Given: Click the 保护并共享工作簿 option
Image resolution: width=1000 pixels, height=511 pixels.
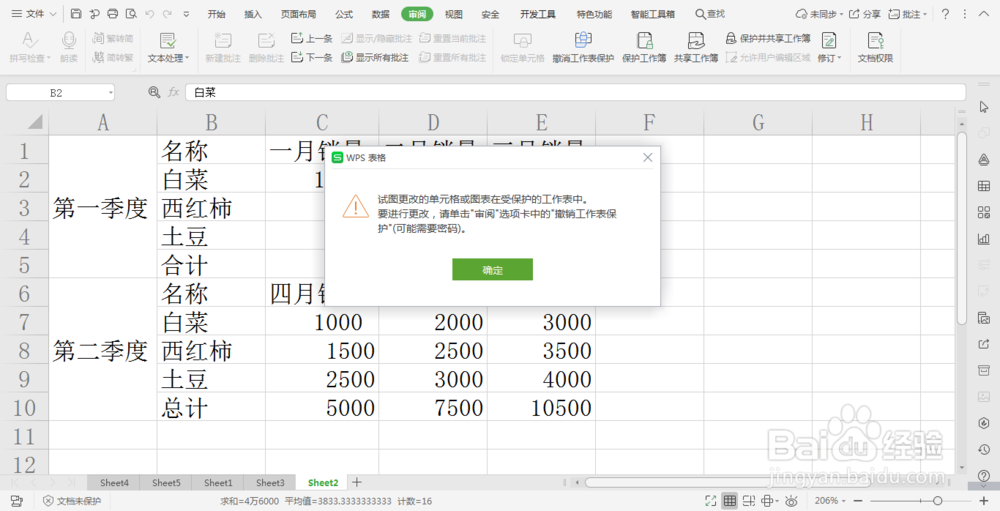Looking at the screenshot, I should 768,38.
